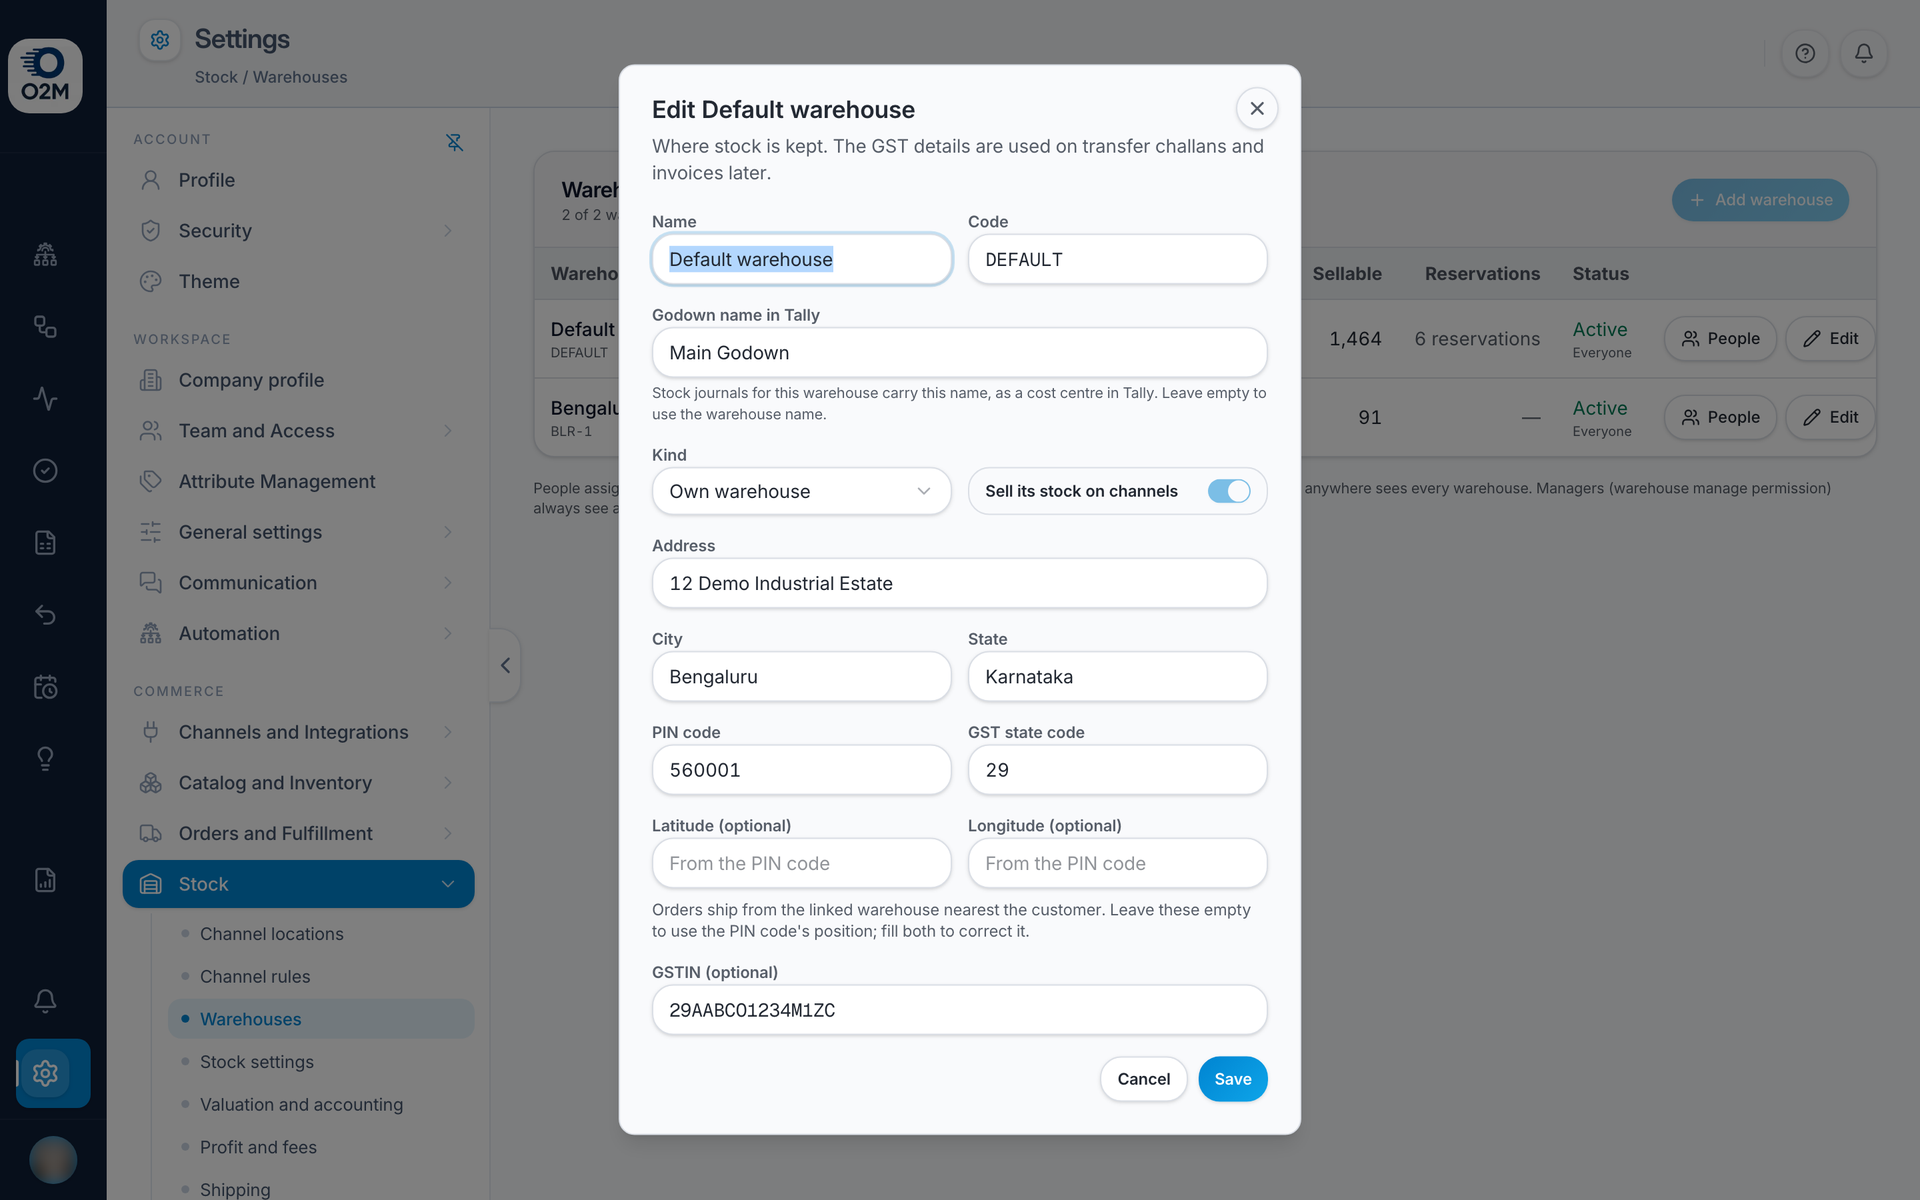Open the document icon in left rail

pyautogui.click(x=45, y=543)
